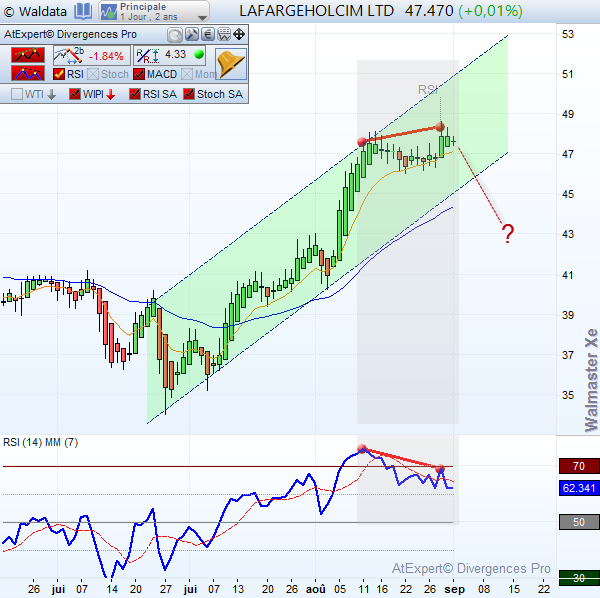Click the move panel cross-arrows icon
This screenshot has width=600, height=598.
(239, 34)
